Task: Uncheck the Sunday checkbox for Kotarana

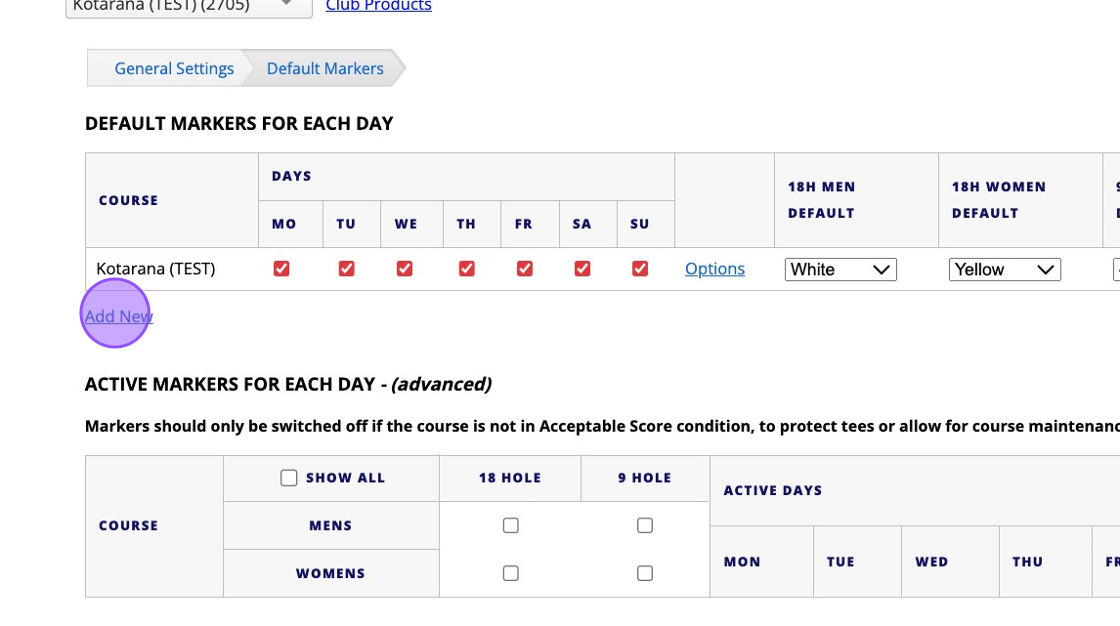Action: (x=640, y=269)
